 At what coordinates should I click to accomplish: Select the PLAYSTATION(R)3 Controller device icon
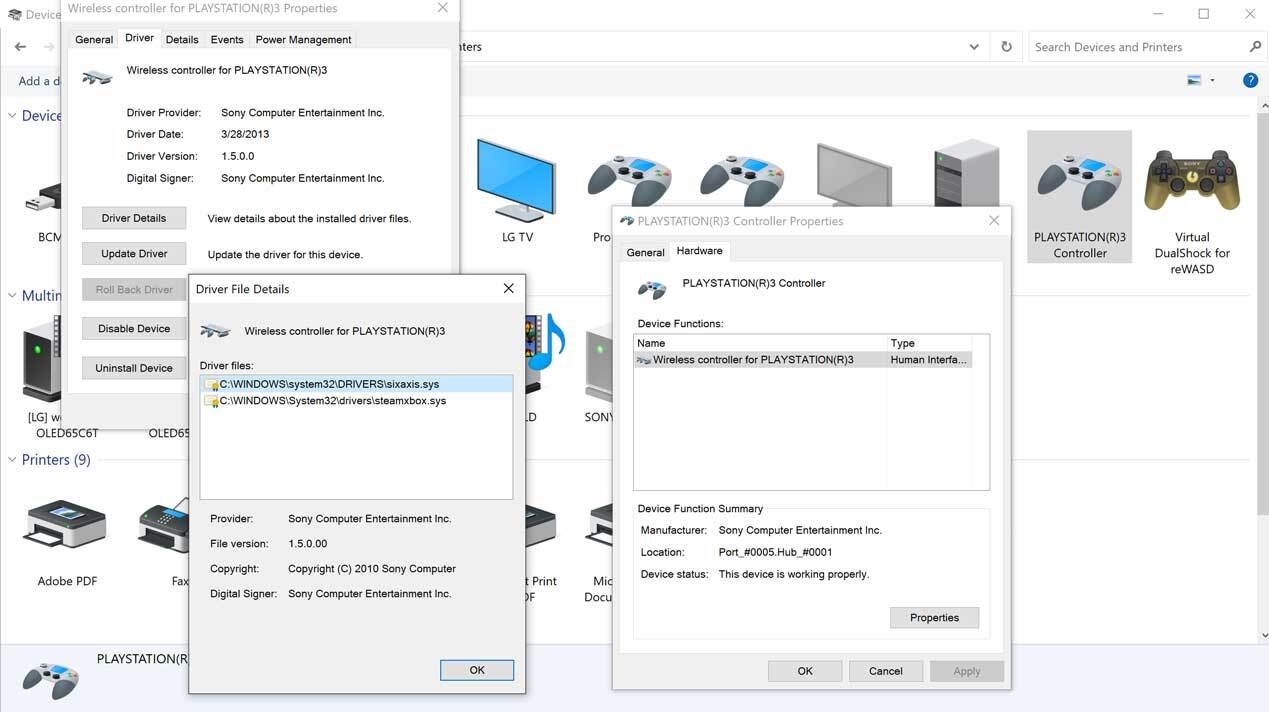1079,182
